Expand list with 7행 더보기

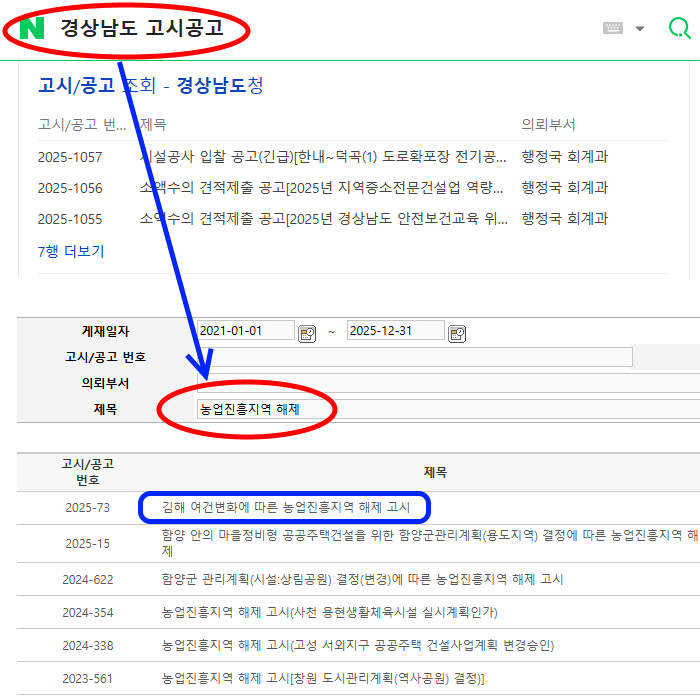[71, 251]
